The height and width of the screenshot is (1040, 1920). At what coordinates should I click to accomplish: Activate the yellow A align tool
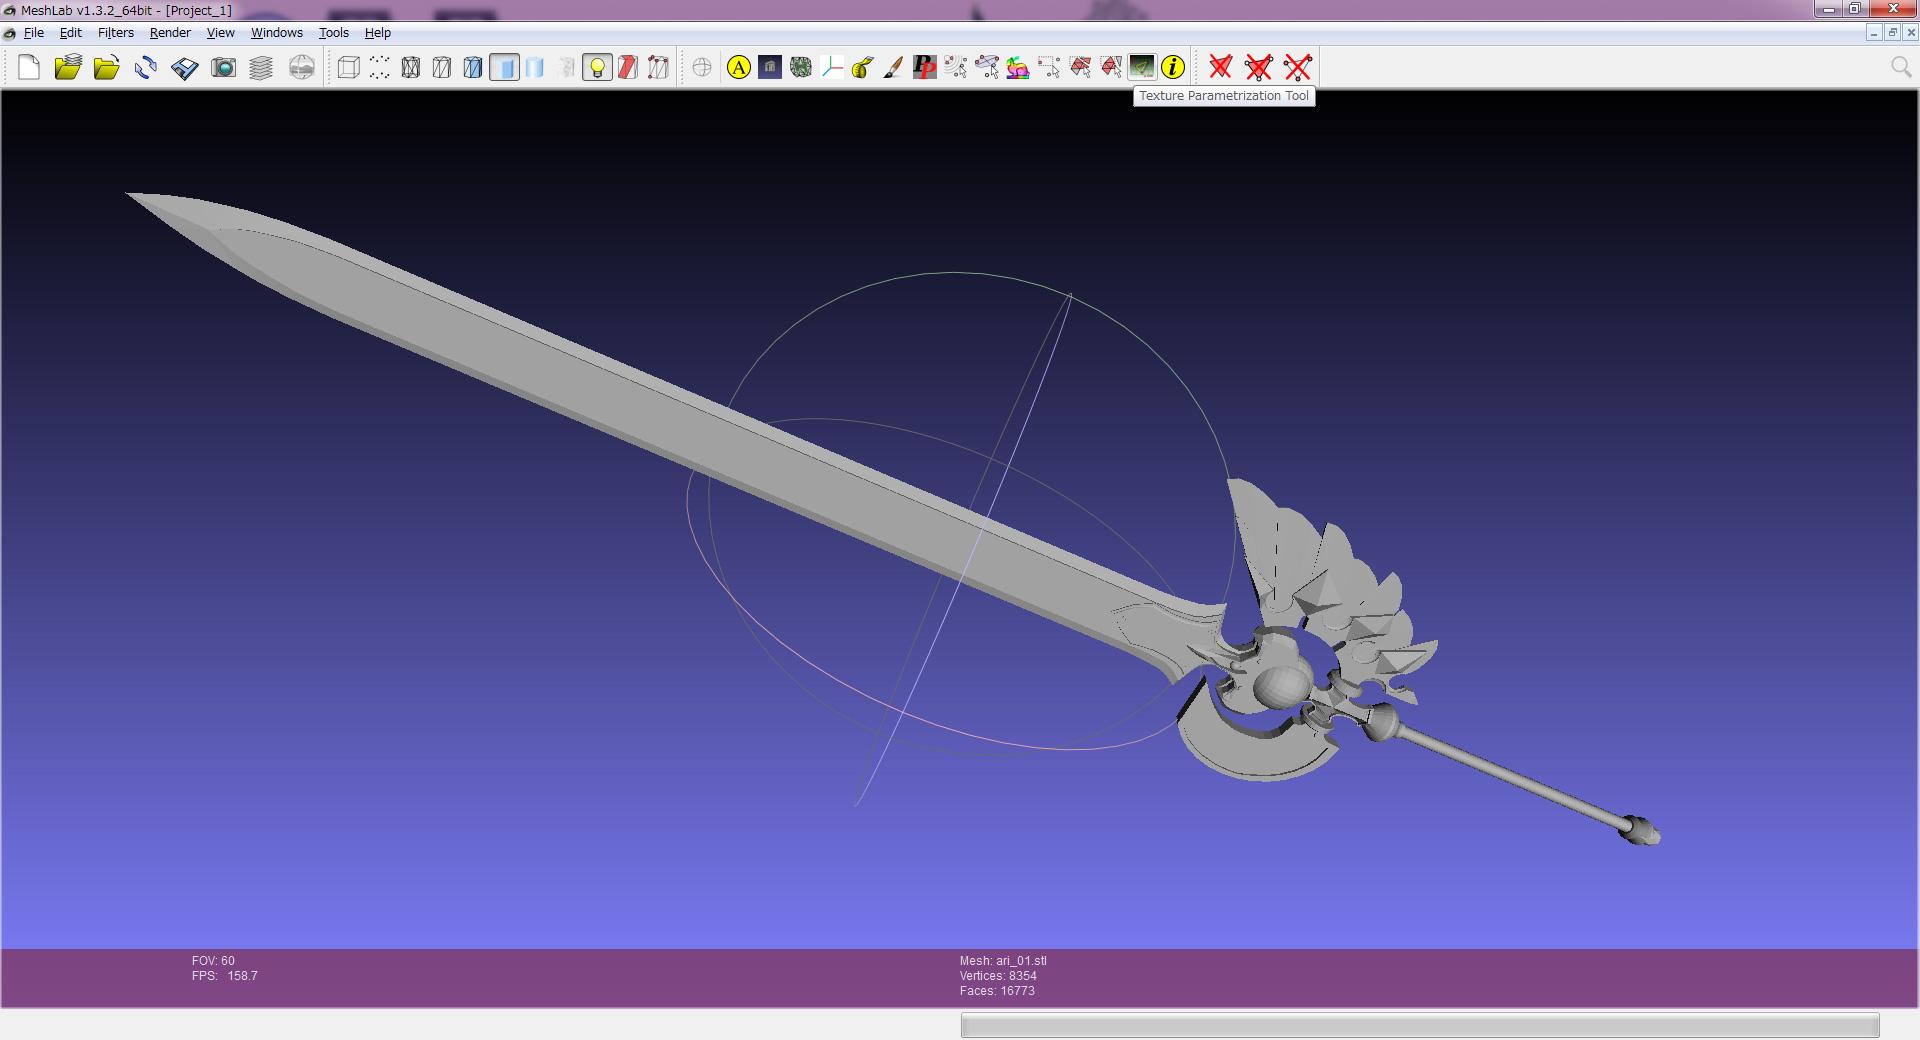(x=739, y=67)
